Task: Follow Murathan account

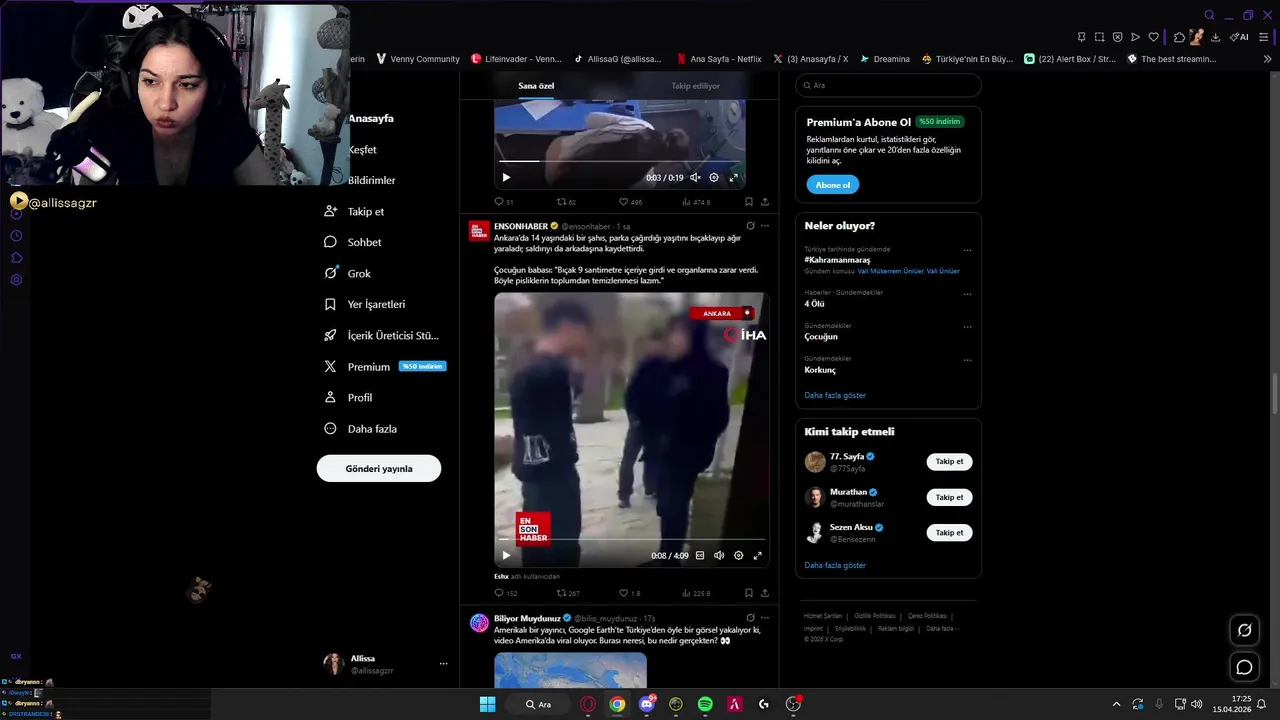Action: tap(949, 497)
